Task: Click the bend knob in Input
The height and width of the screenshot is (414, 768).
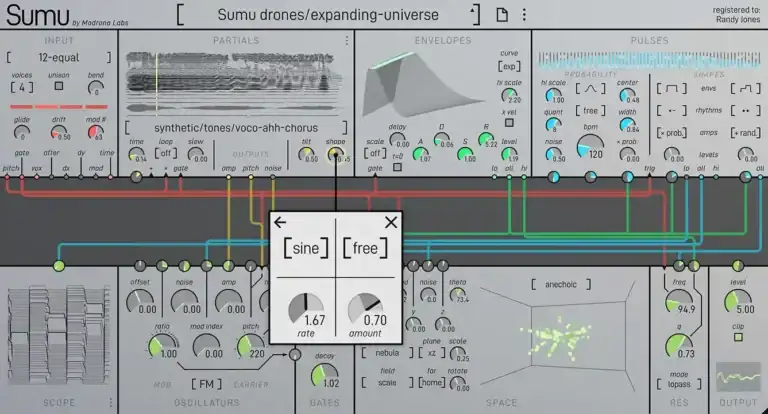Action: coord(96,89)
